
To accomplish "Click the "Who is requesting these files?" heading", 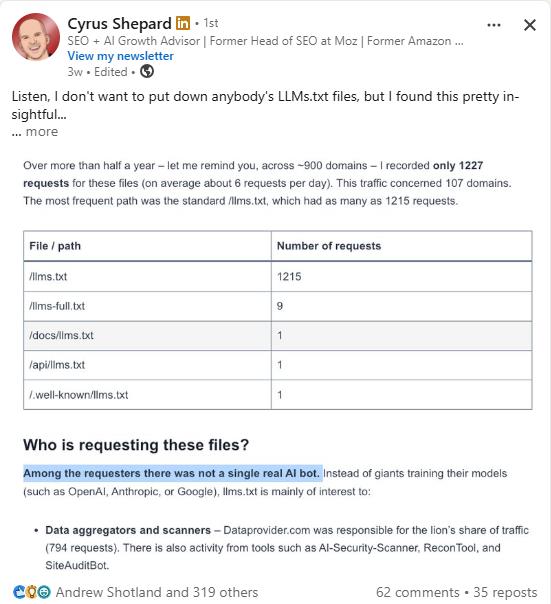I will coord(136,445).
